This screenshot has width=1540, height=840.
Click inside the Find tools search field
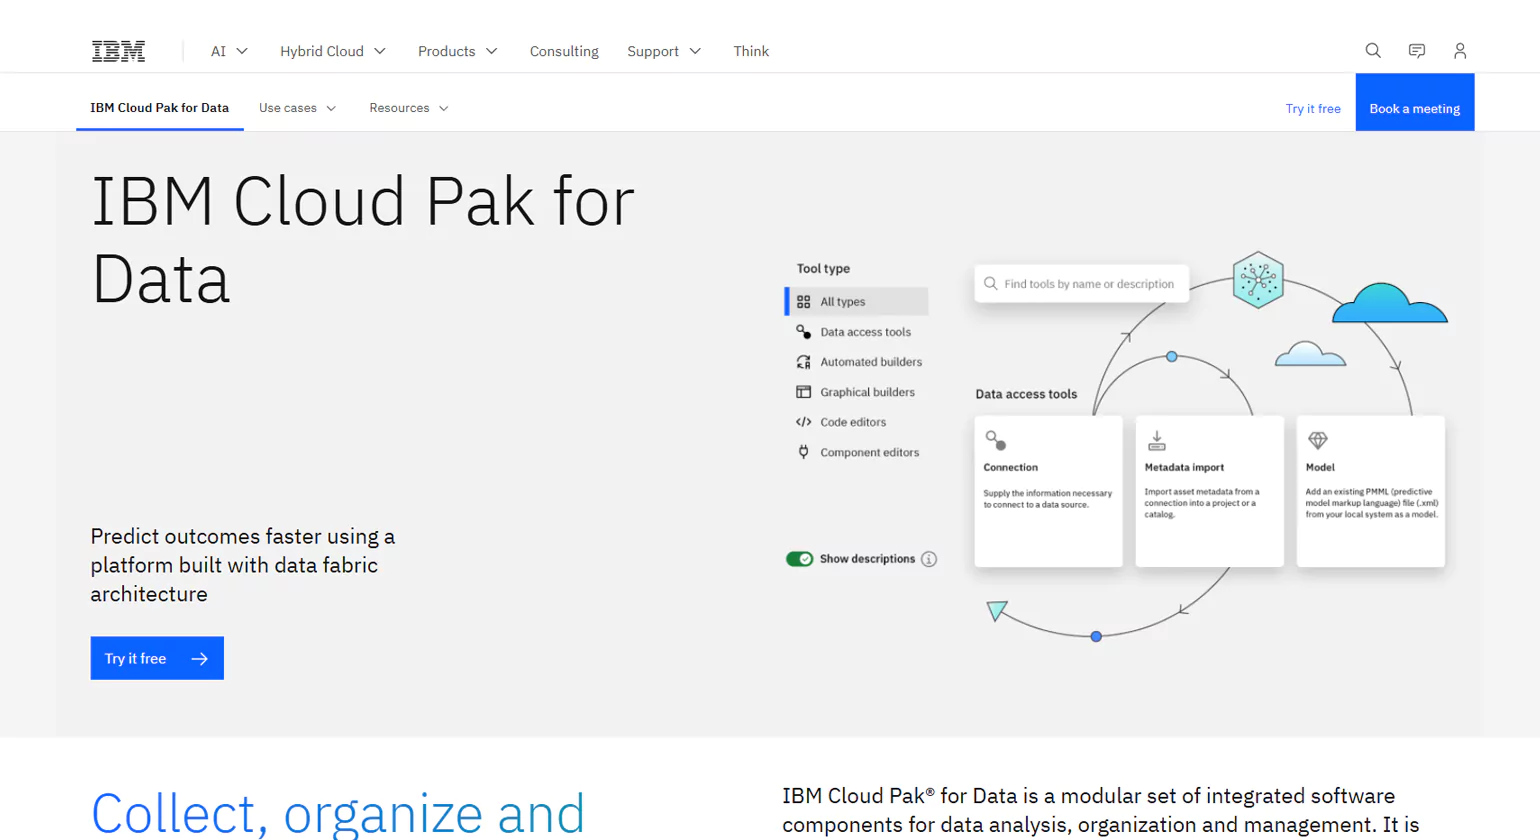tap(1081, 283)
